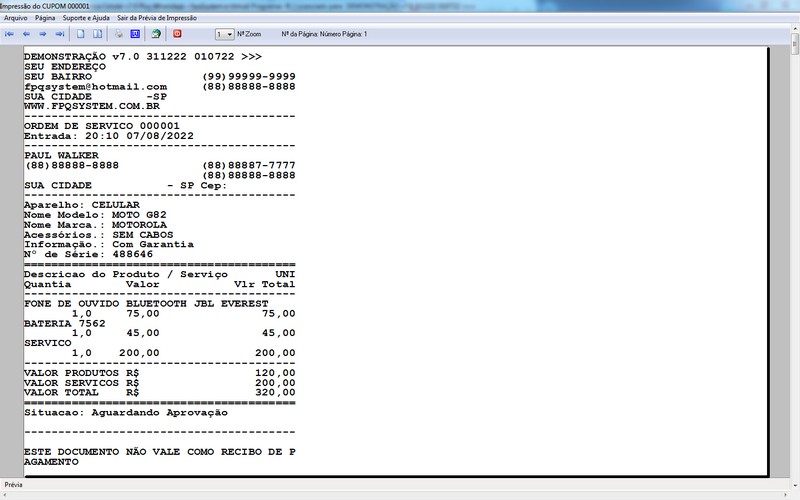This screenshot has height=500, width=800.
Task: Click the 'DEMONSTRAÇÃO v7.0 311222 010722' header line
Action: [x=129, y=57]
